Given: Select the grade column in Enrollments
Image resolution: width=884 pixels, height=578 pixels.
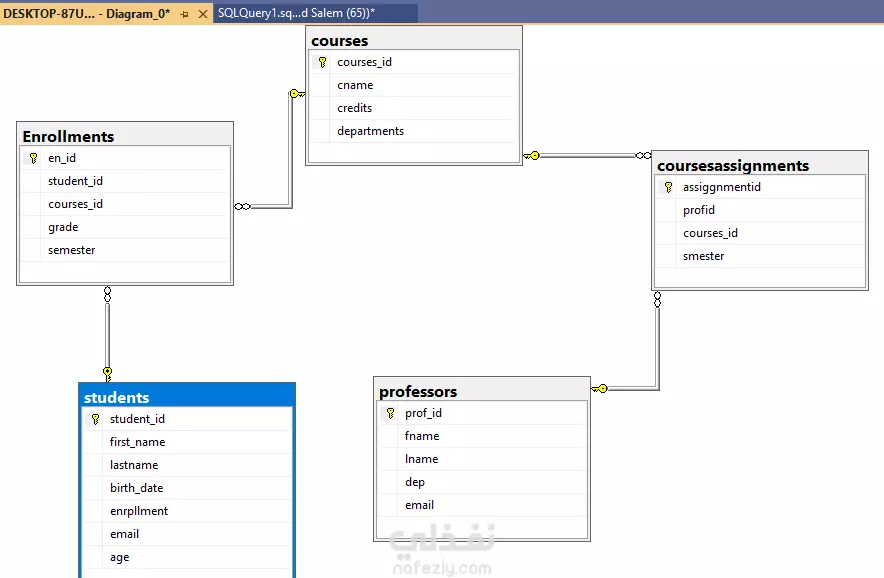Looking at the screenshot, I should coord(125,227).
